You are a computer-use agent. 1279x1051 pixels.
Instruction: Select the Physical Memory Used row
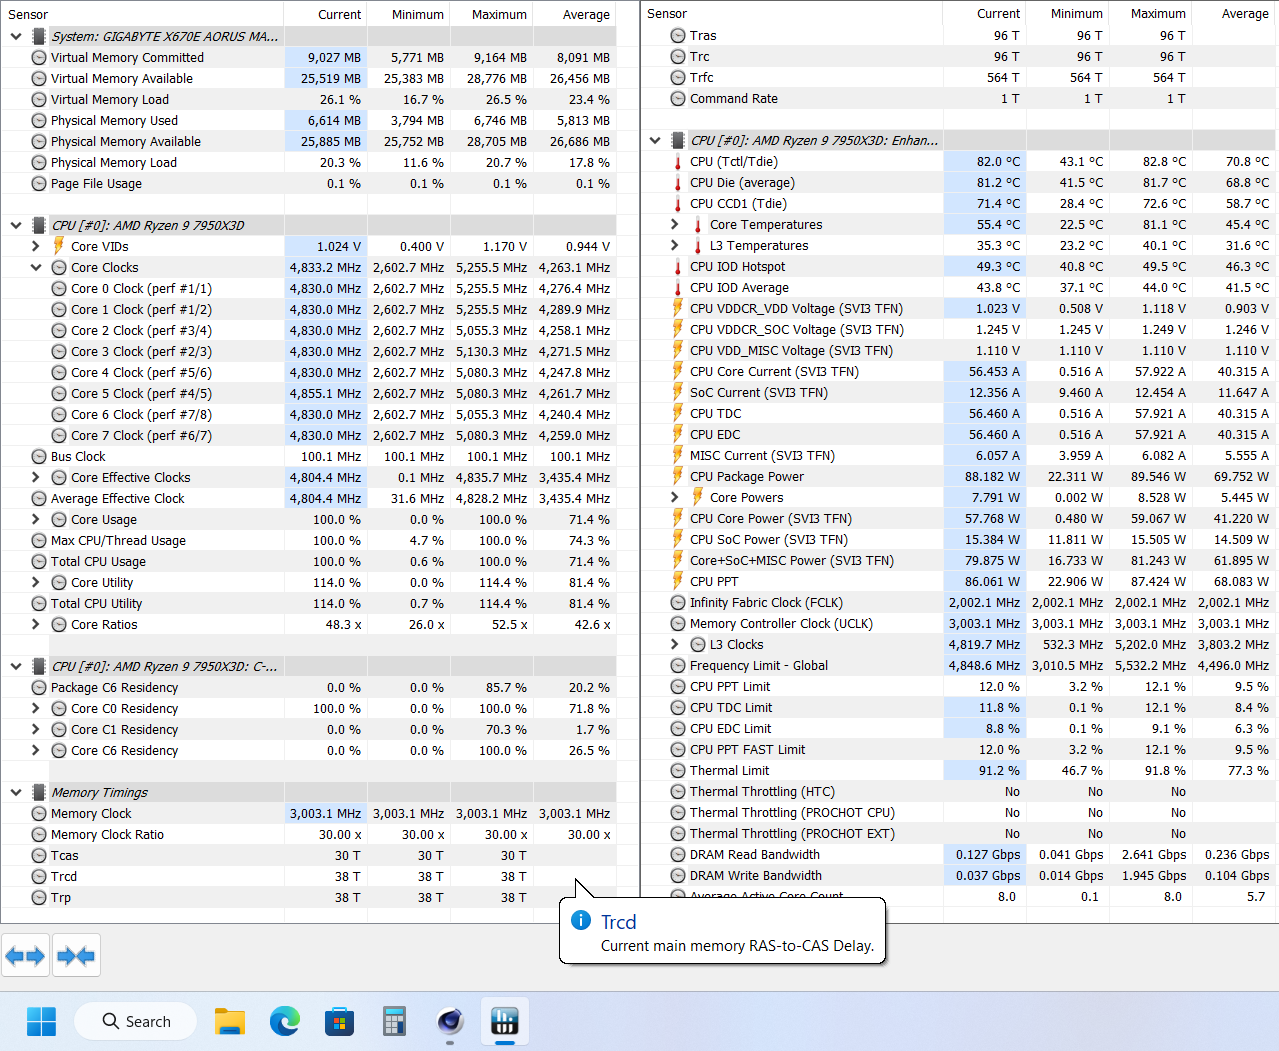click(x=308, y=120)
